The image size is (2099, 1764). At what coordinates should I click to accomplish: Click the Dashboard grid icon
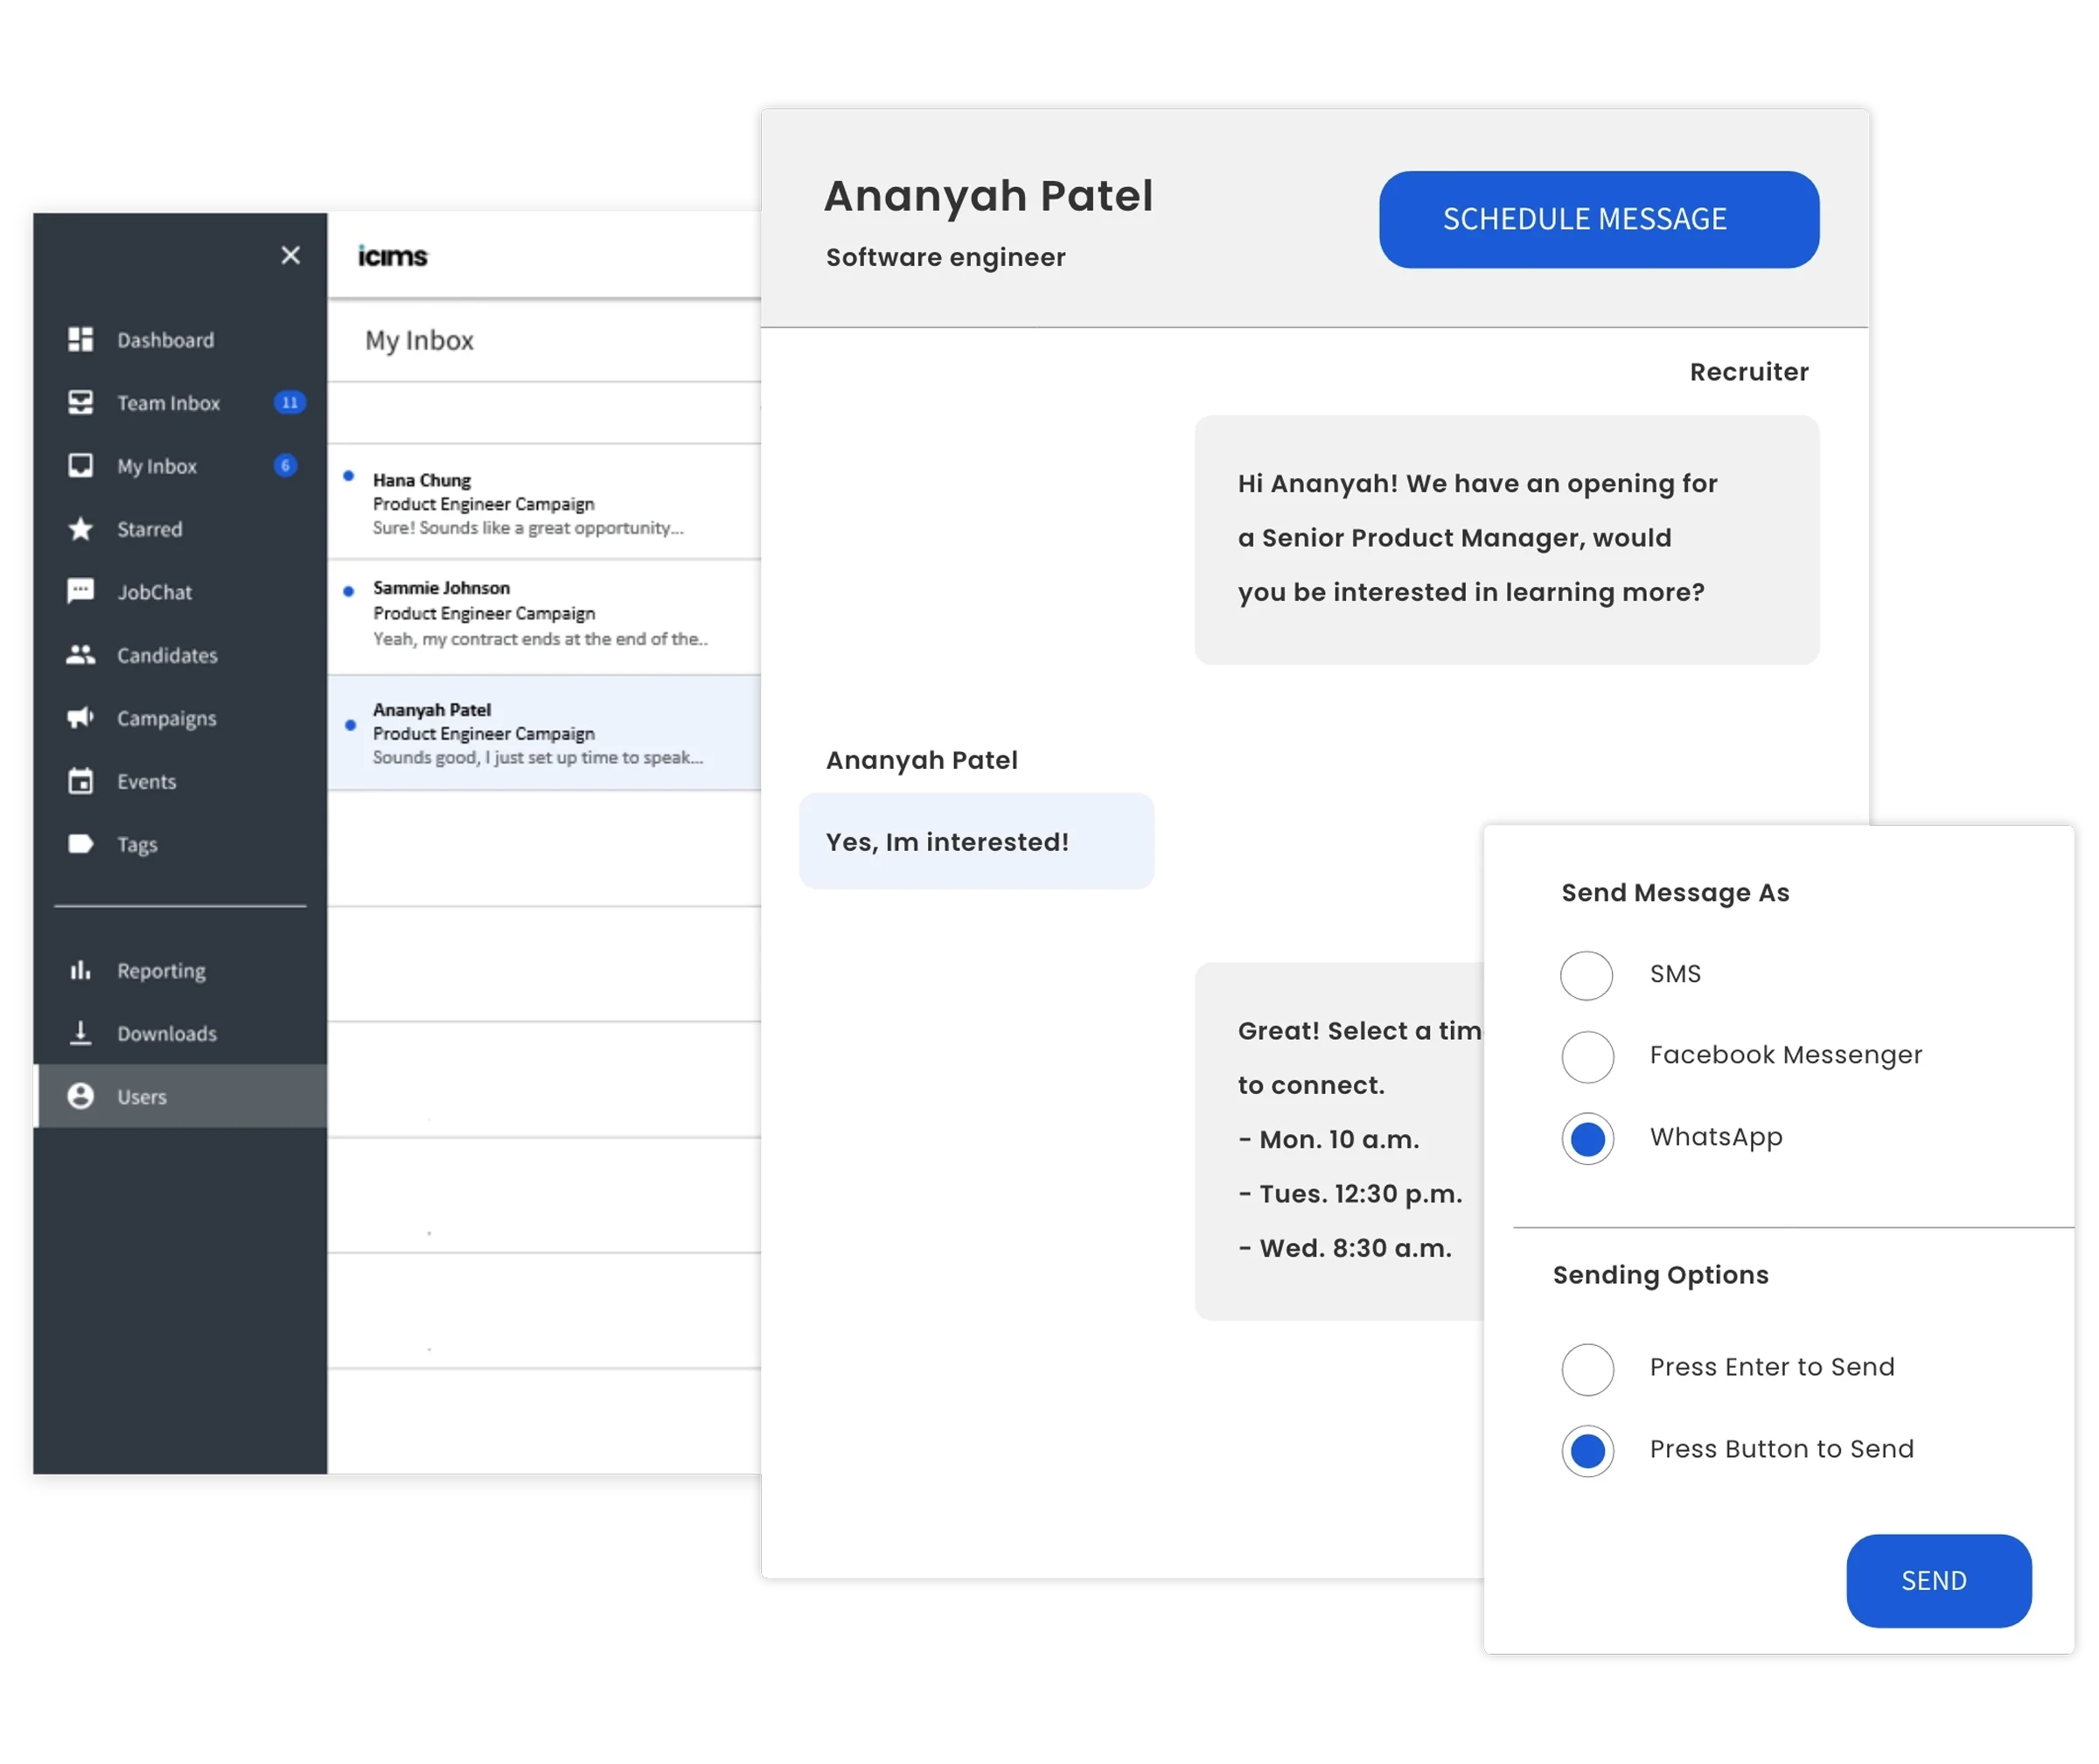pyautogui.click(x=80, y=340)
